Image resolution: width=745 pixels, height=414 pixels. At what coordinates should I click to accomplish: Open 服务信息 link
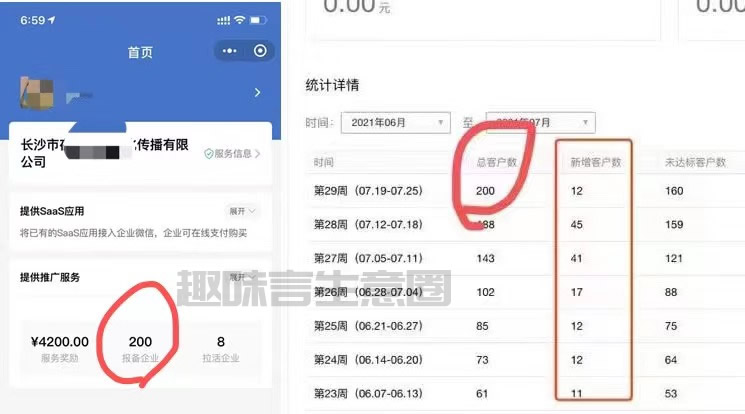click(x=232, y=154)
